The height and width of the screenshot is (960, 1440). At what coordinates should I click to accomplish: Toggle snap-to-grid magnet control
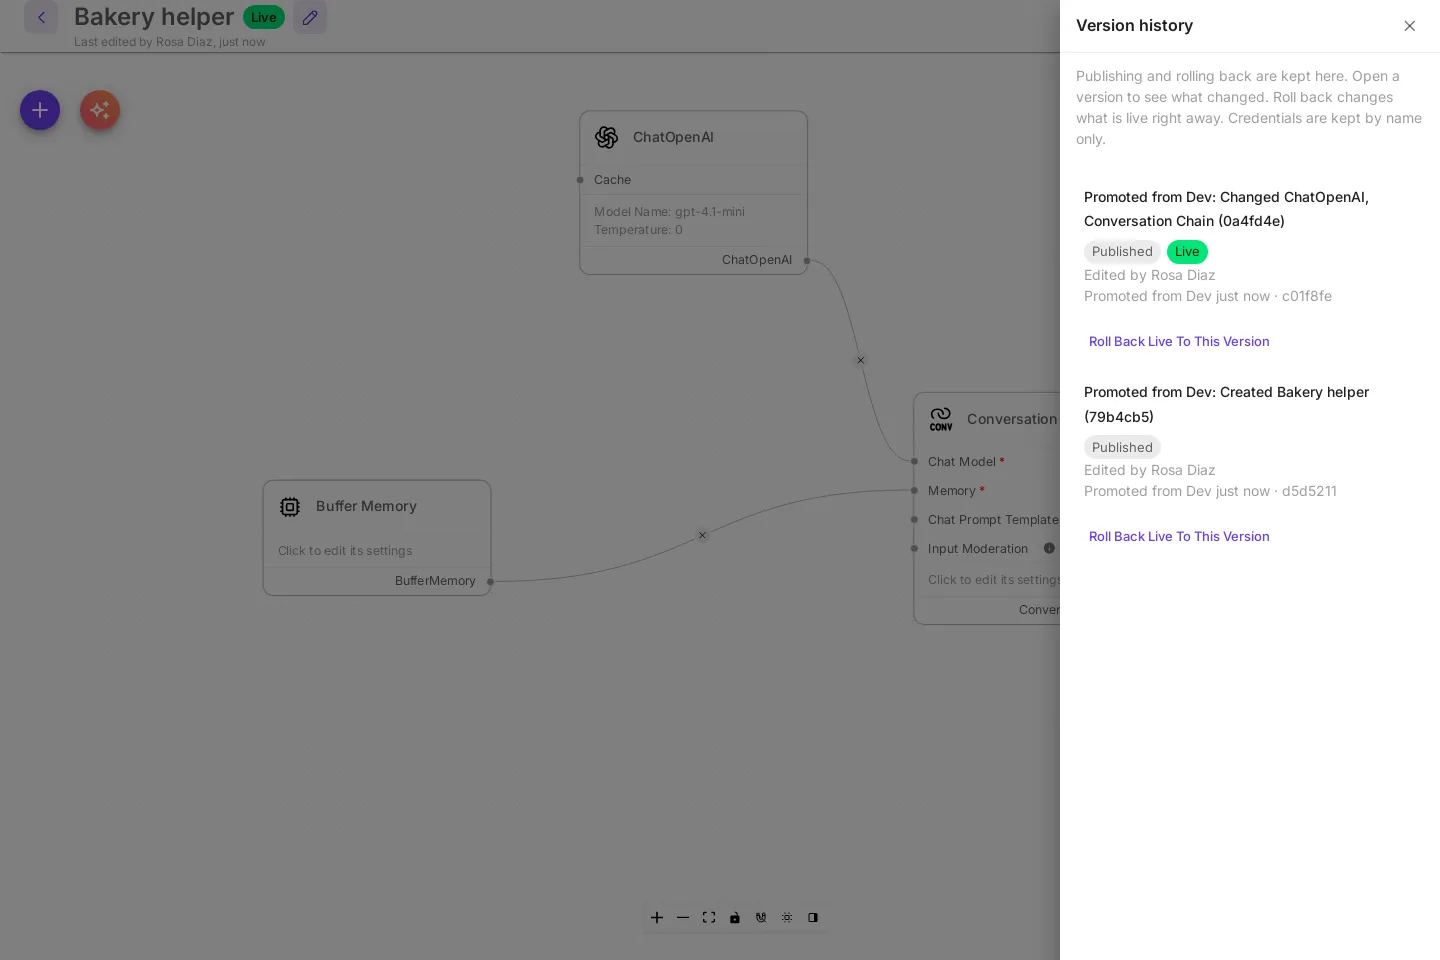(761, 917)
